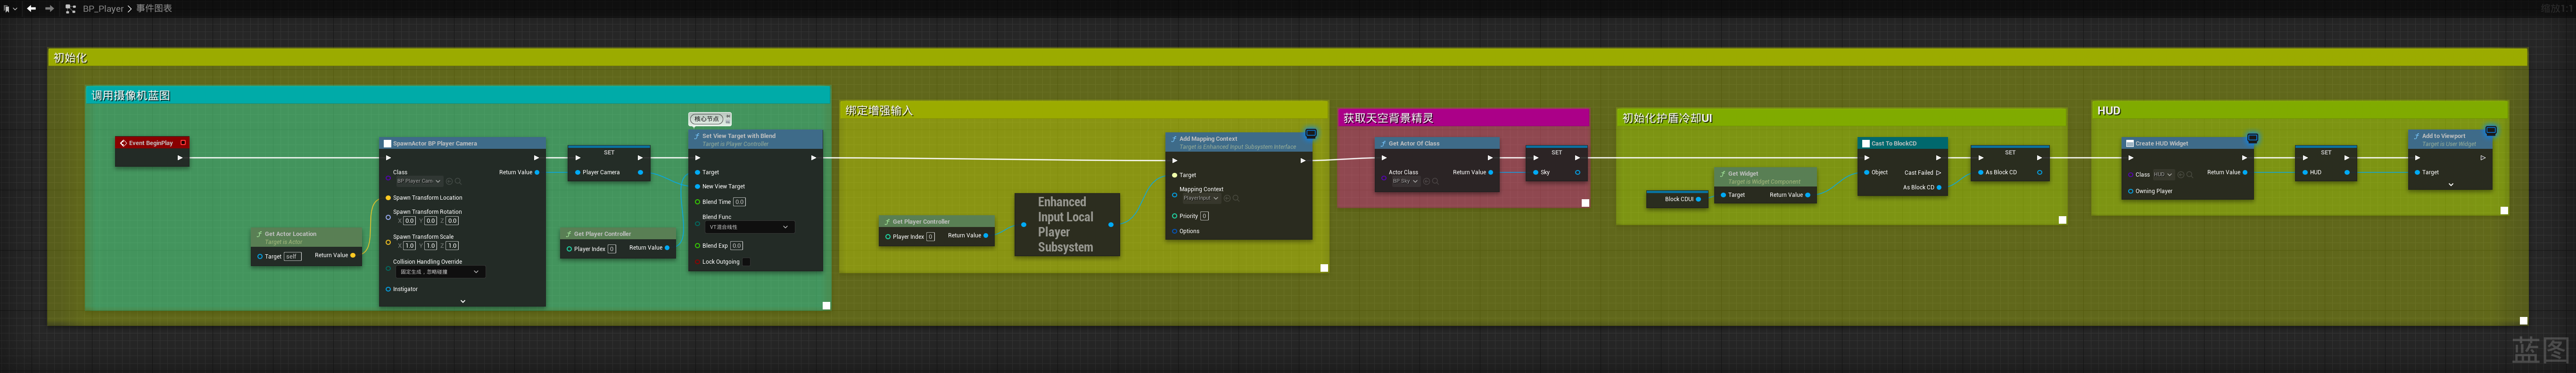Select the HUD comment header
The height and width of the screenshot is (373, 2576).
point(2300,110)
